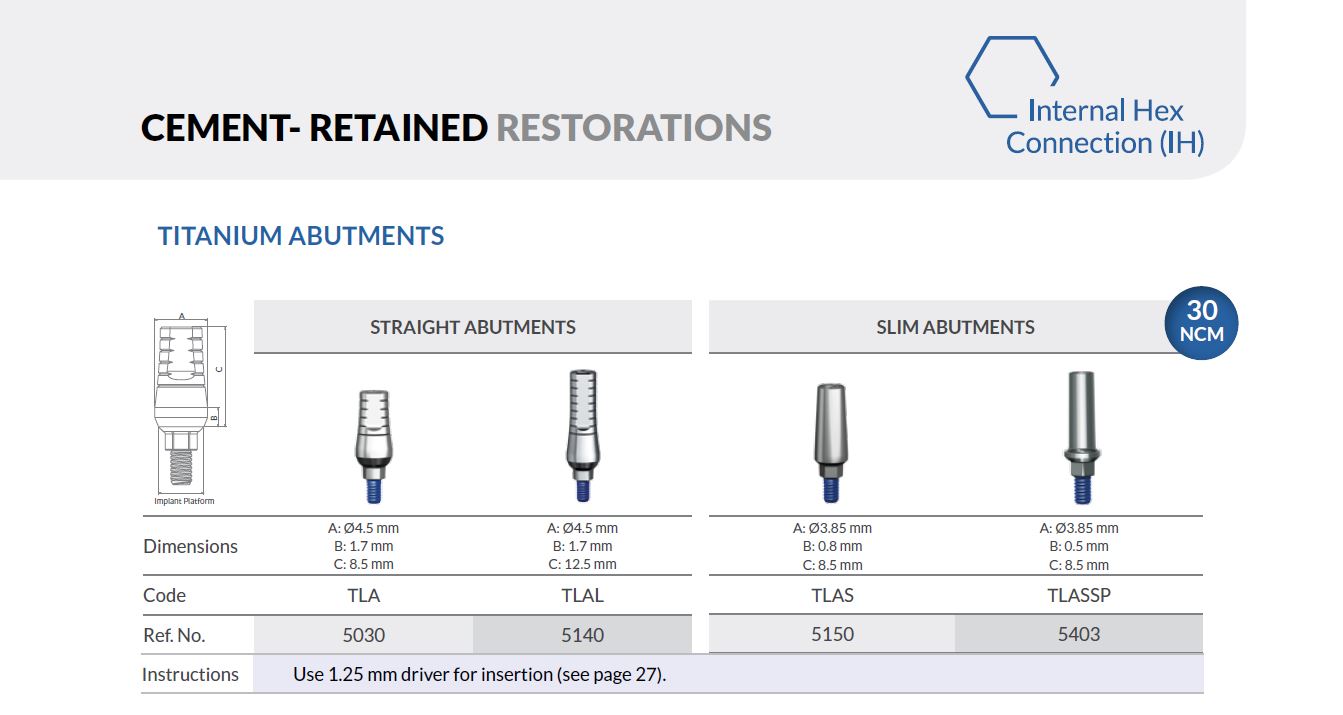Click the TLAL code cell
Viewport: 1343px width, 715px height.
582,595
